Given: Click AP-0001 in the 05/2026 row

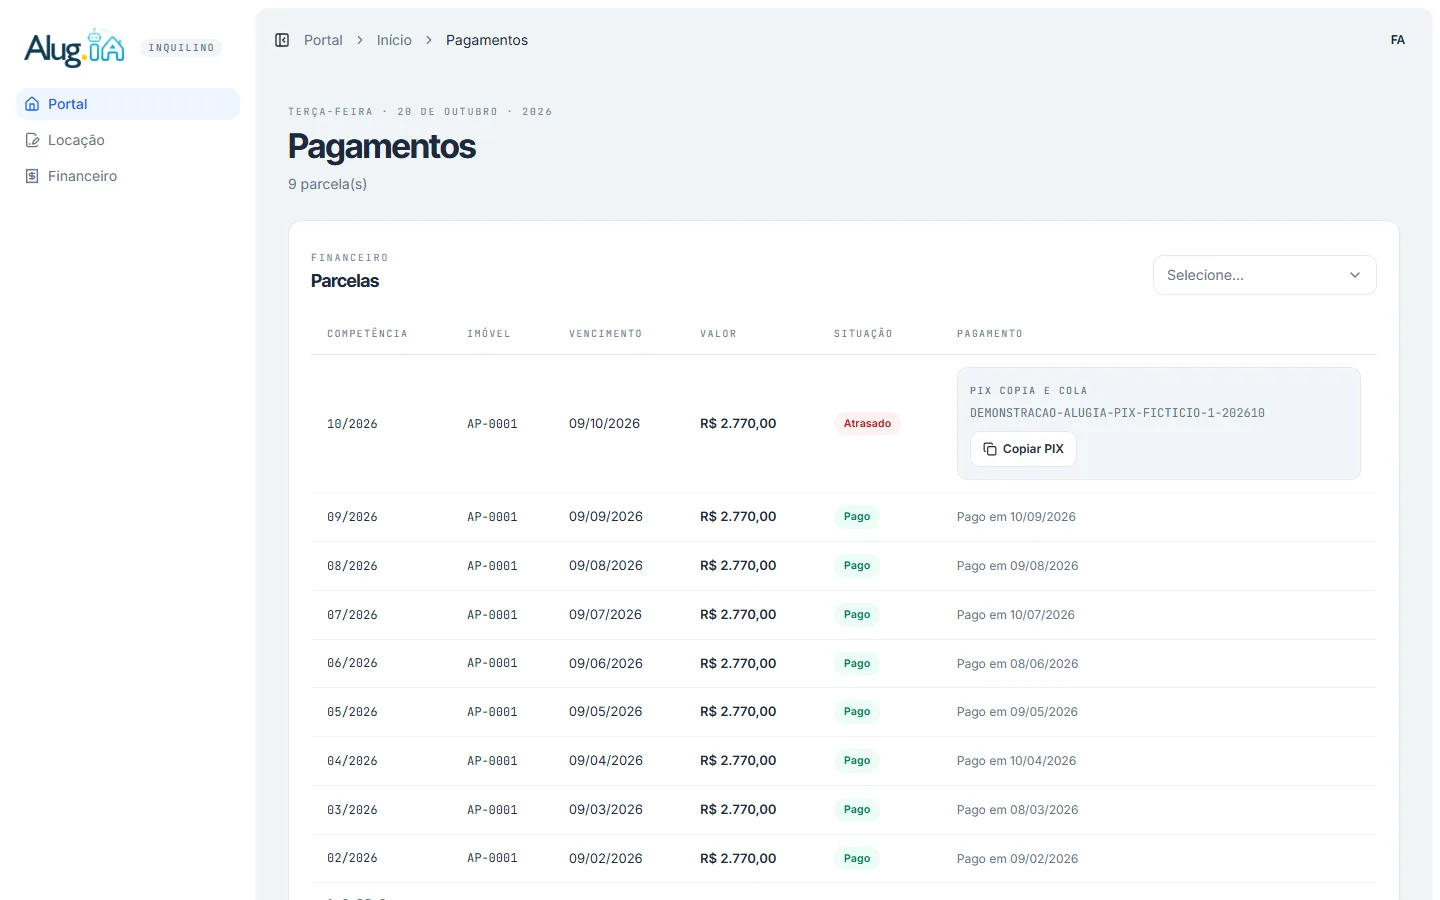Looking at the screenshot, I should click(x=492, y=712).
